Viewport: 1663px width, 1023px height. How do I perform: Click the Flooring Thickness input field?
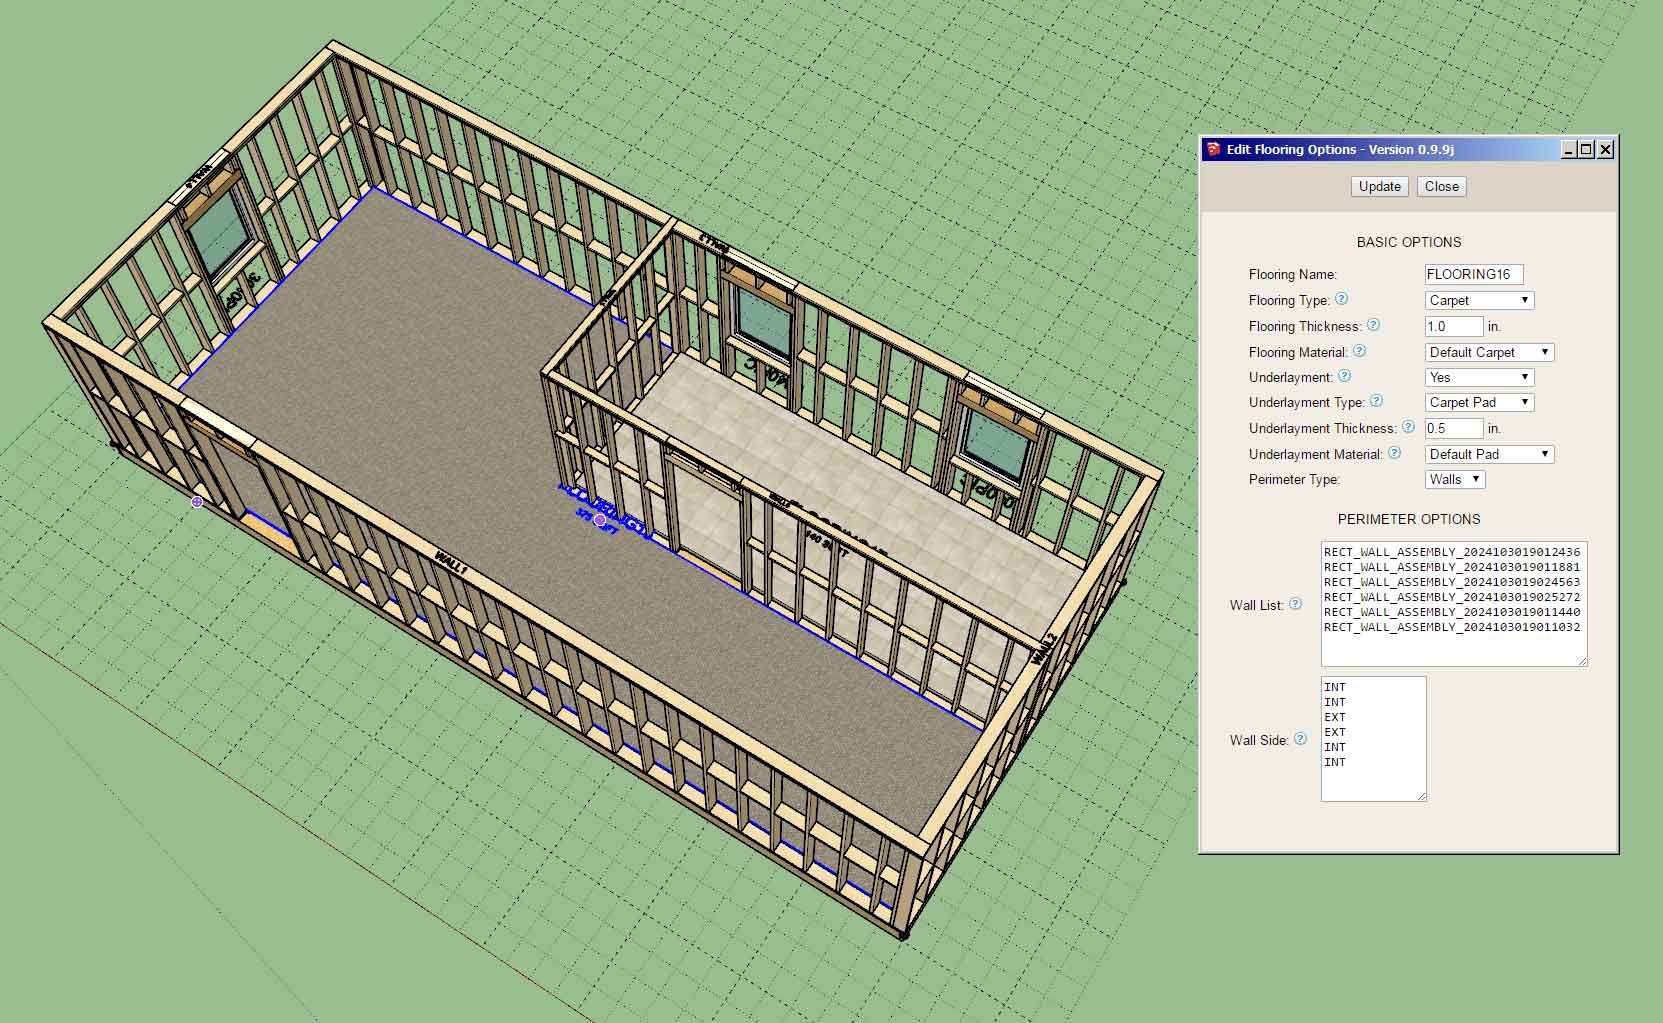pyautogui.click(x=1454, y=326)
